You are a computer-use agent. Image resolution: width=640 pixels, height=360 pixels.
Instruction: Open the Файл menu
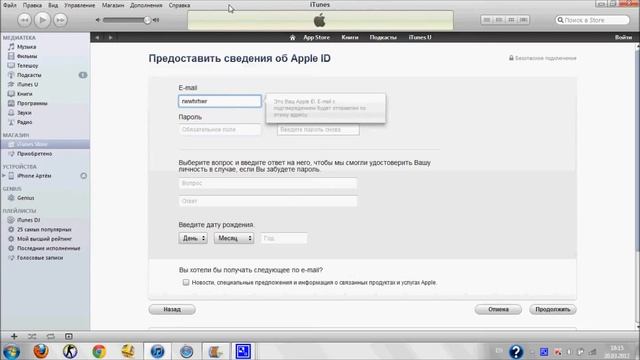pyautogui.click(x=10, y=5)
